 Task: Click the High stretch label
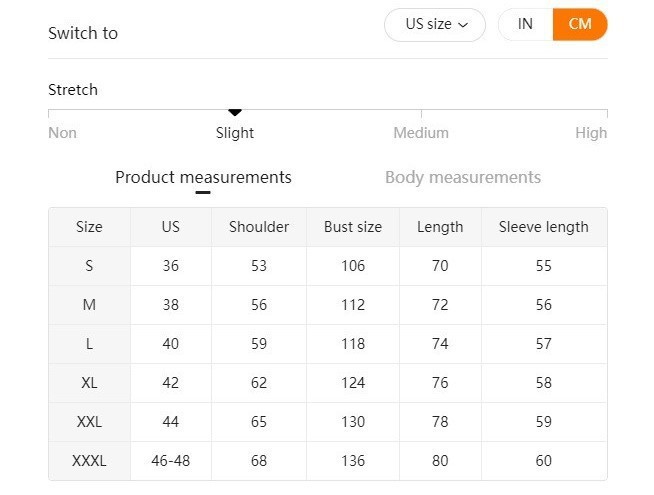590,133
